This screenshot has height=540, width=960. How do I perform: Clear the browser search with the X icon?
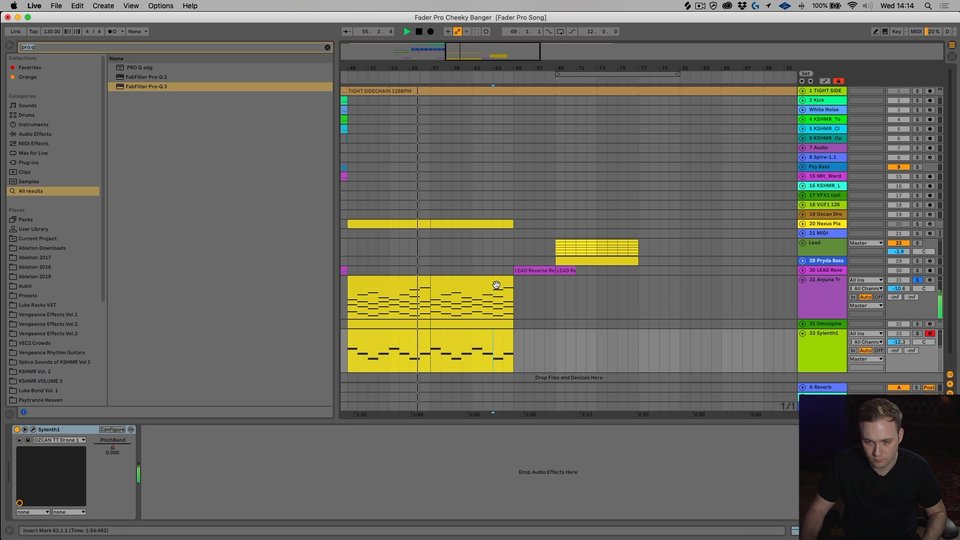[328, 47]
